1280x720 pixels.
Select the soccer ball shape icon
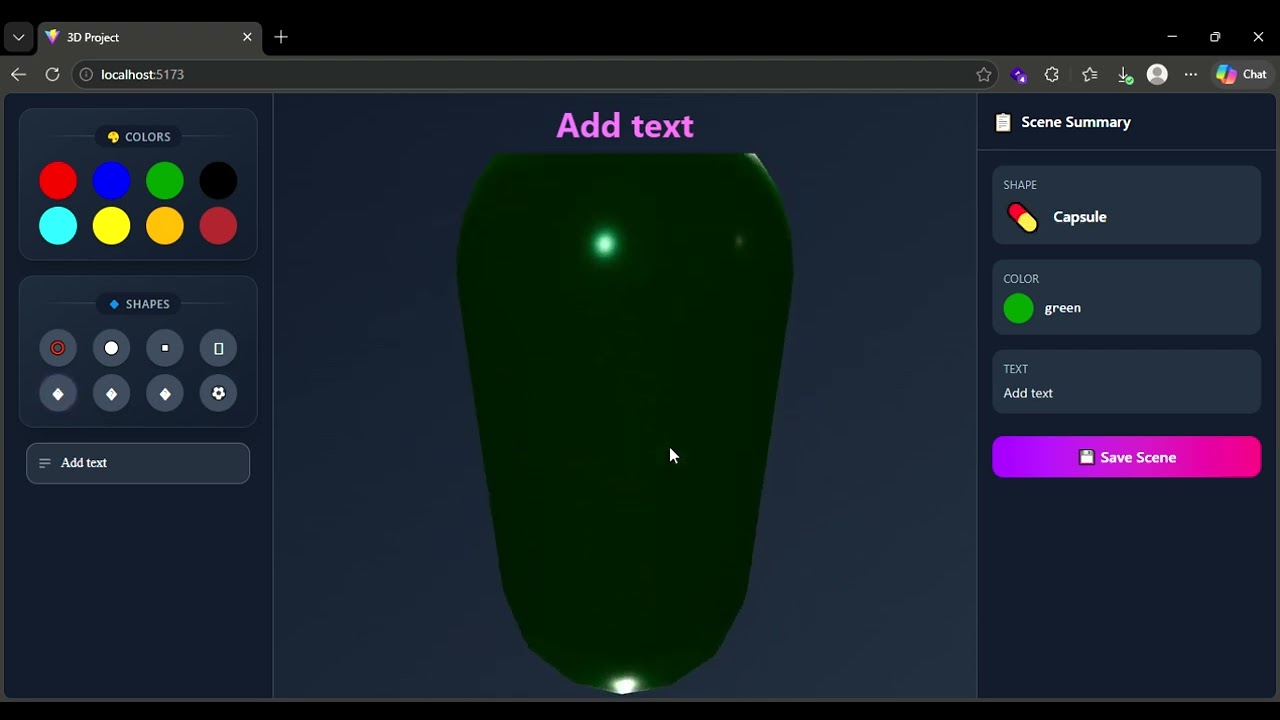coord(218,393)
